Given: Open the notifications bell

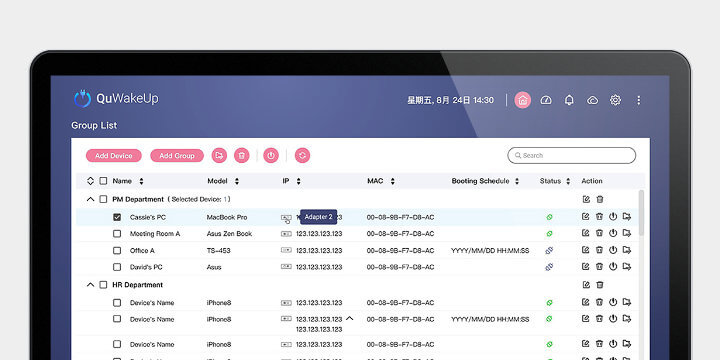Looking at the screenshot, I should click(569, 100).
